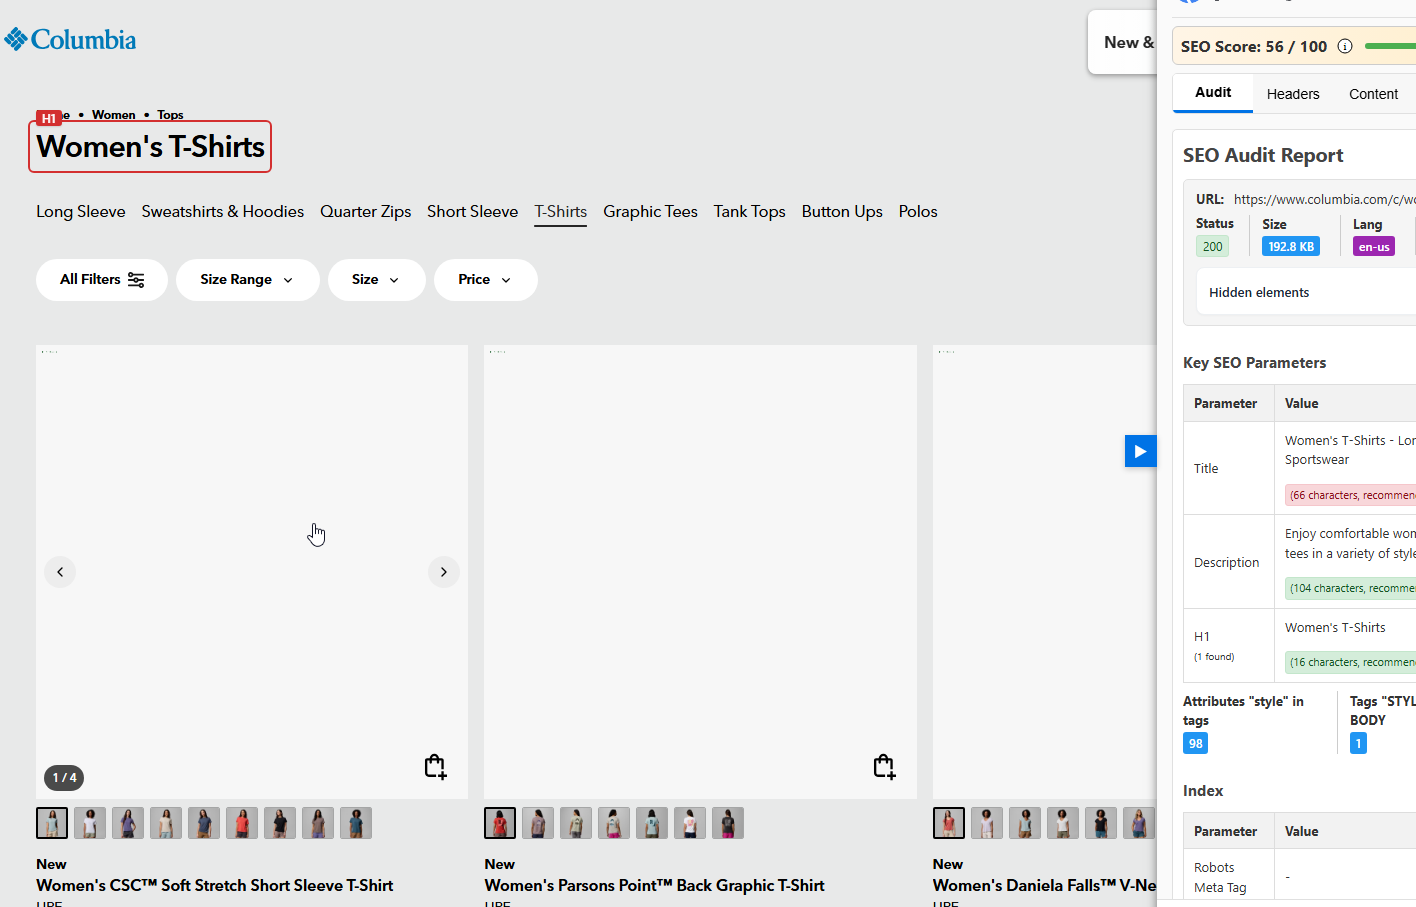This screenshot has width=1416, height=907.
Task: Open the Long Sleeve category
Action: (x=81, y=212)
